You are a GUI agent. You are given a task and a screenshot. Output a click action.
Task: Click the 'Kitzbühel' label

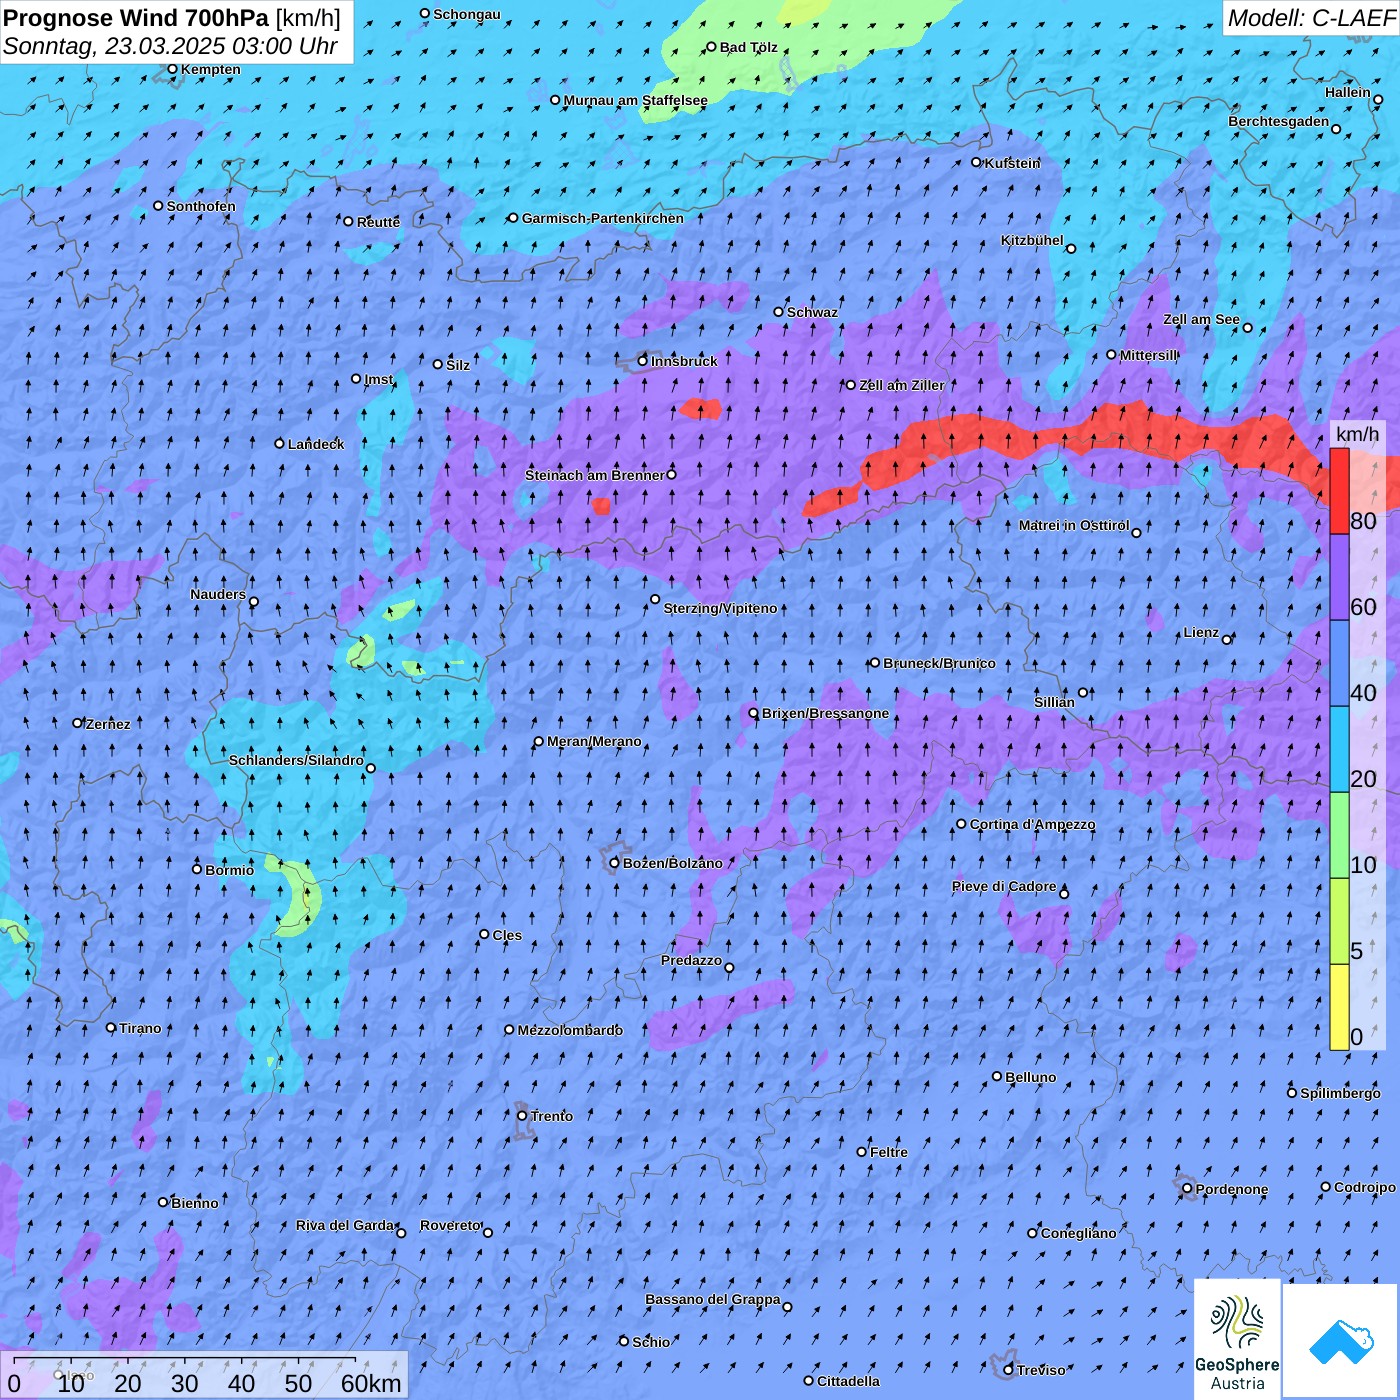click(1032, 240)
